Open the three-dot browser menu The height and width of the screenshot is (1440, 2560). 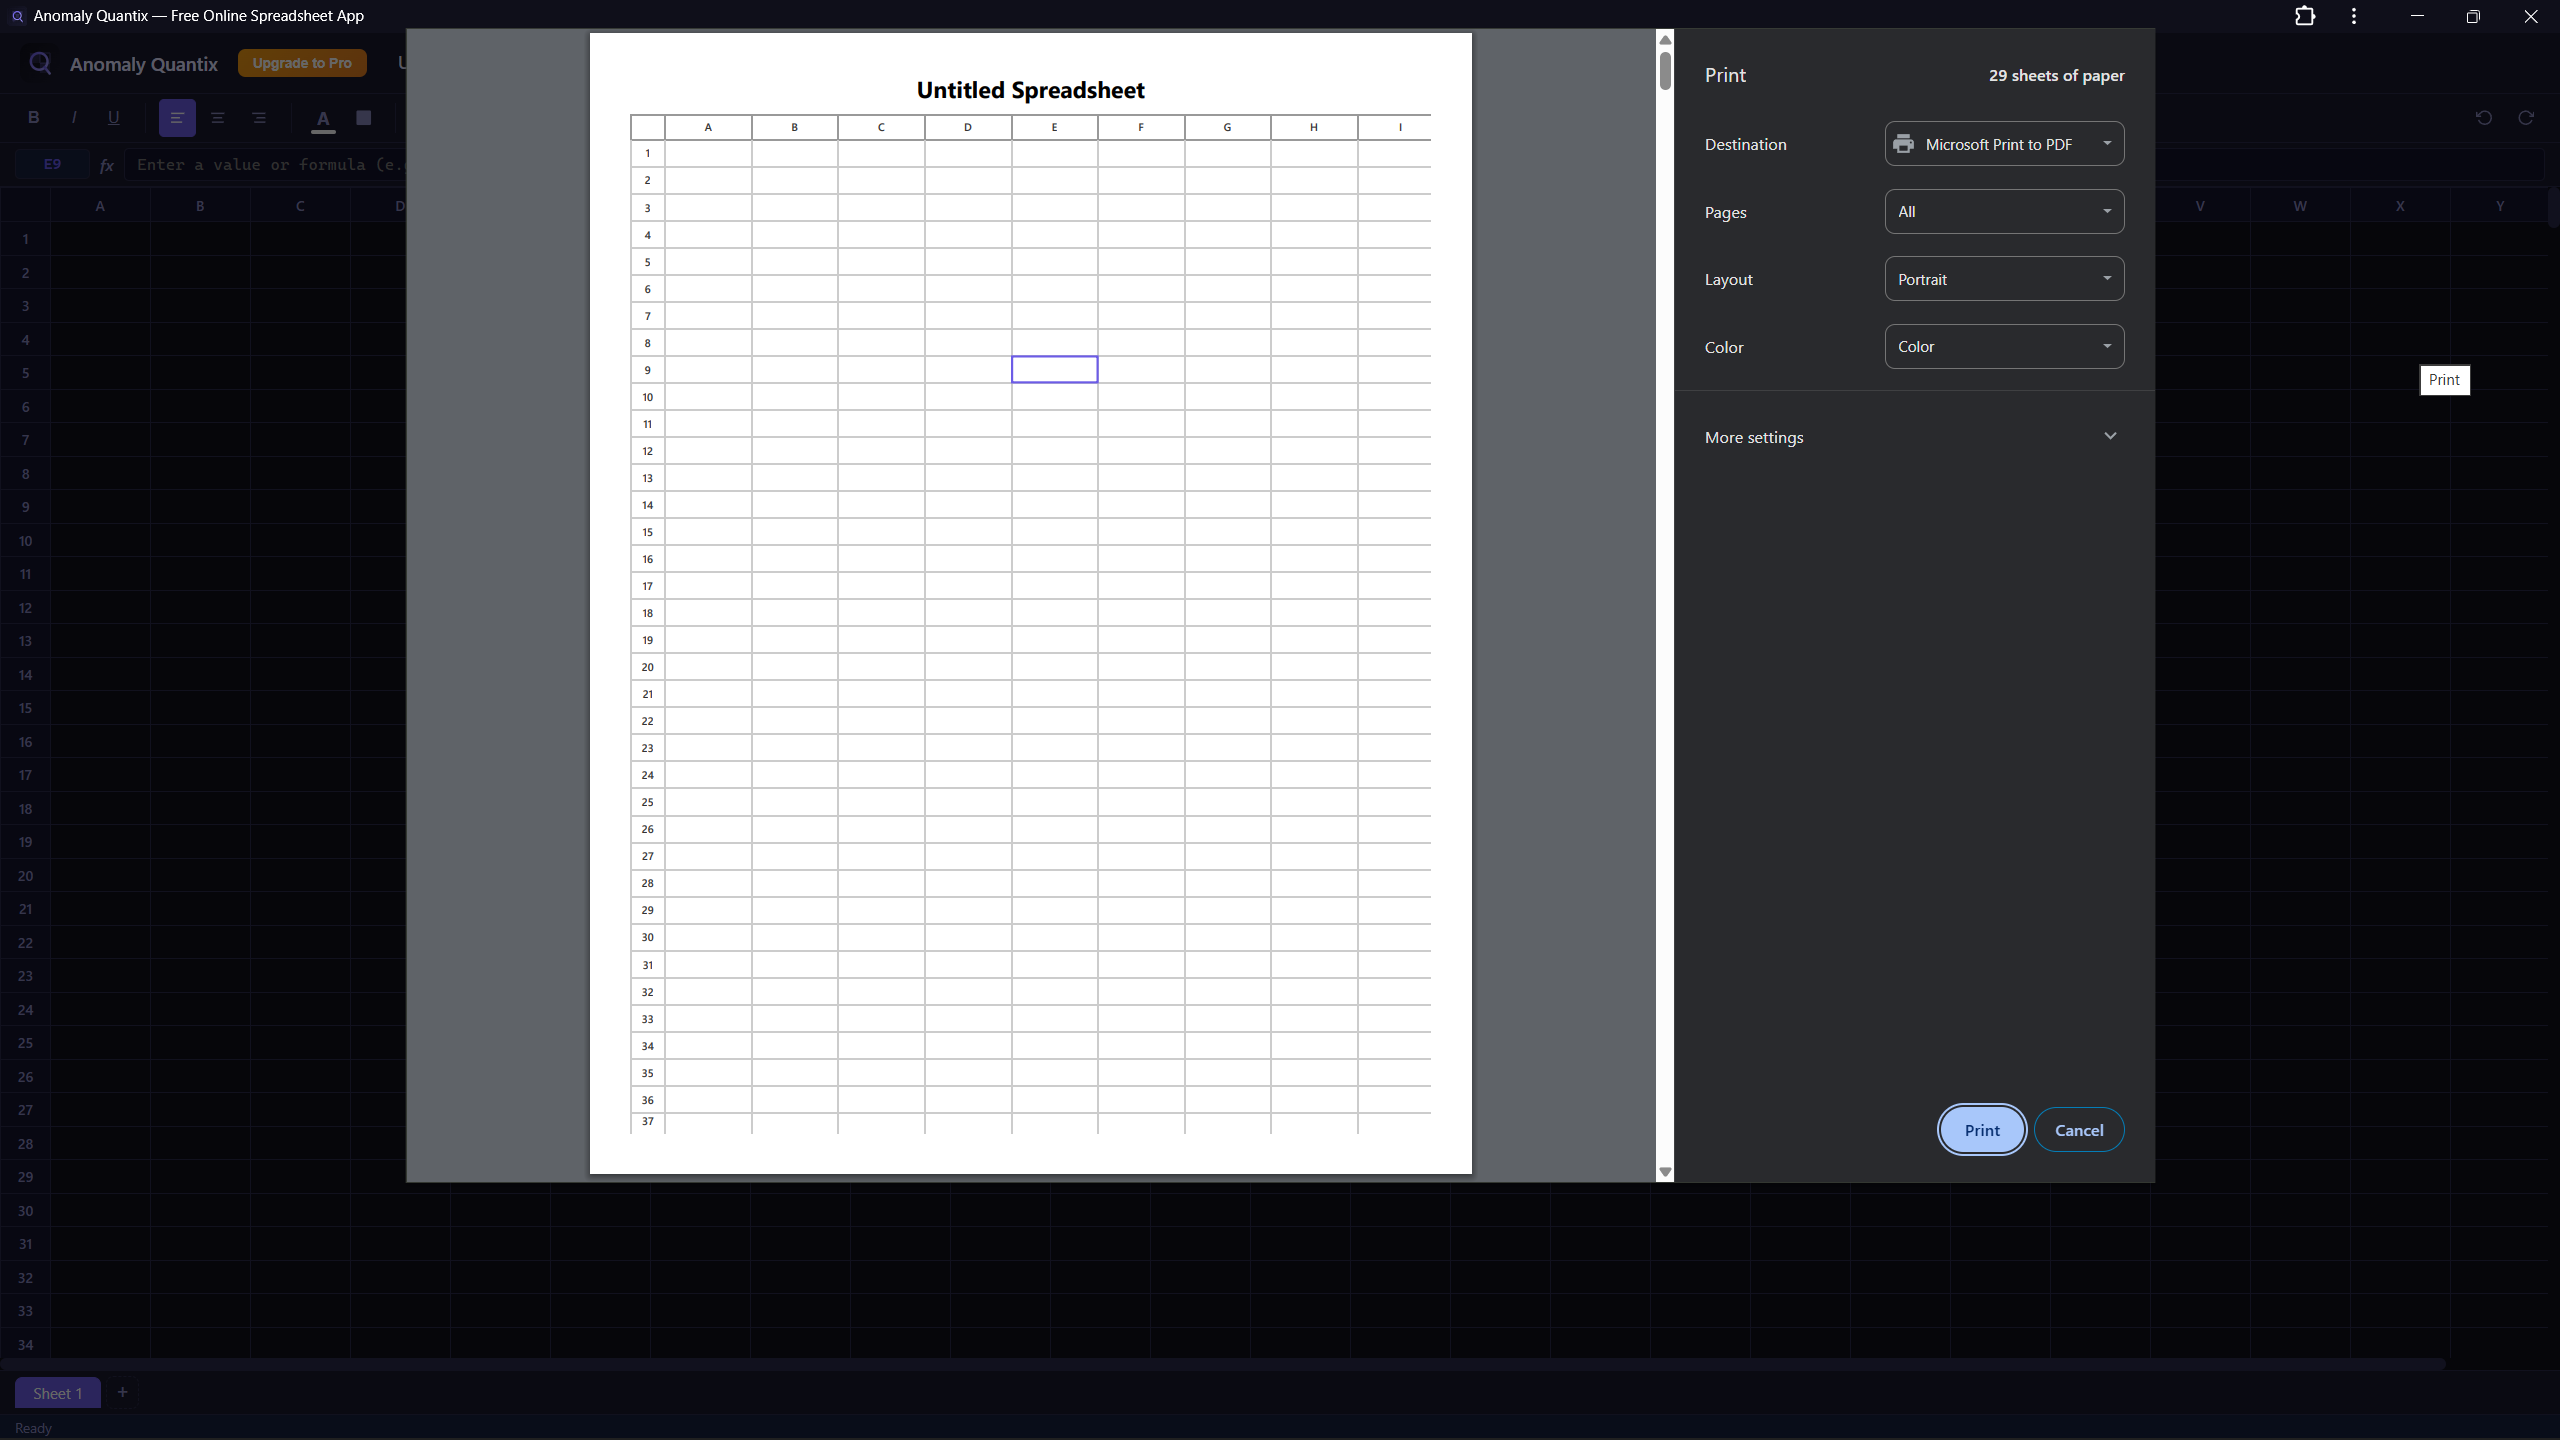tap(2354, 16)
